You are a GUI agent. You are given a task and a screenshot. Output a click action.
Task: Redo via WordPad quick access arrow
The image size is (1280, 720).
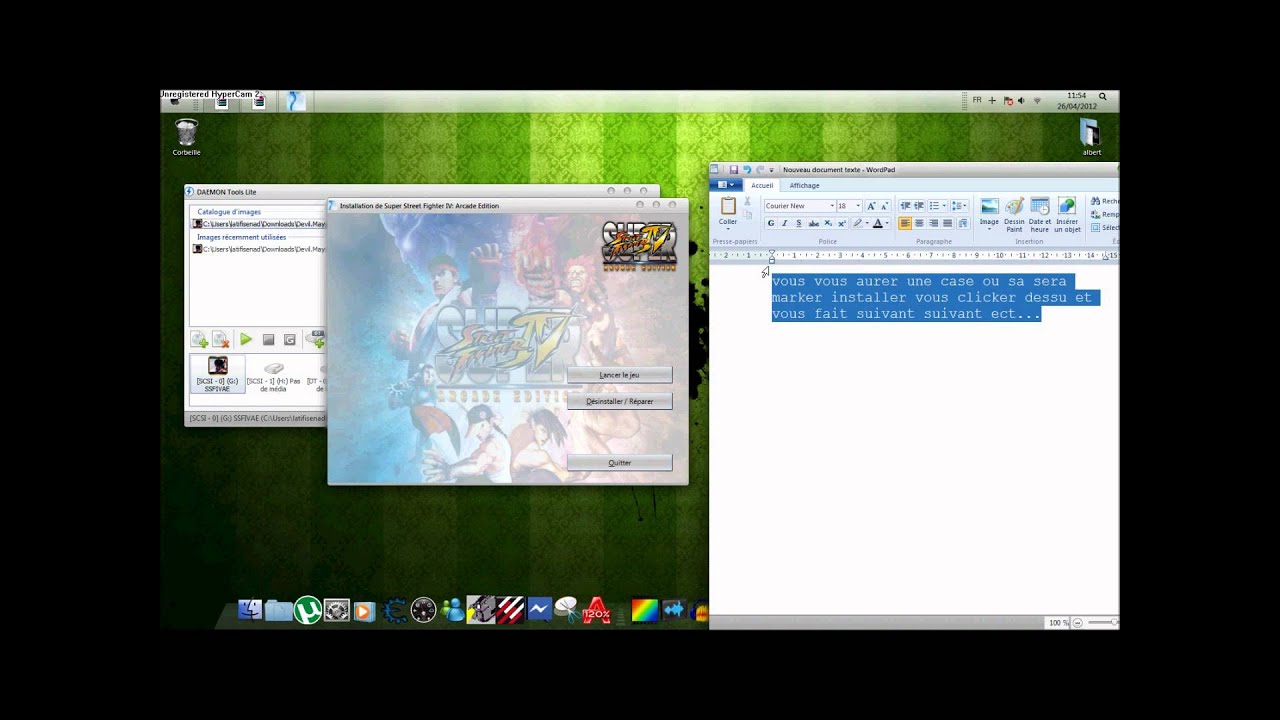pos(760,170)
